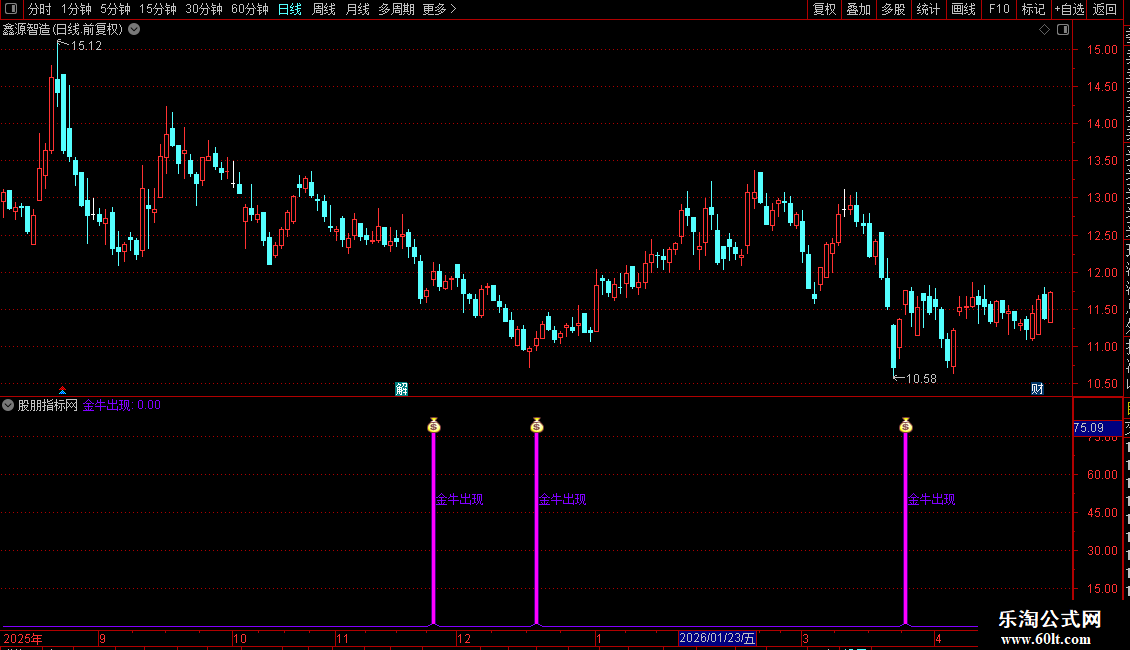
Task: Click the 叠加 overlay button
Action: 859,9
